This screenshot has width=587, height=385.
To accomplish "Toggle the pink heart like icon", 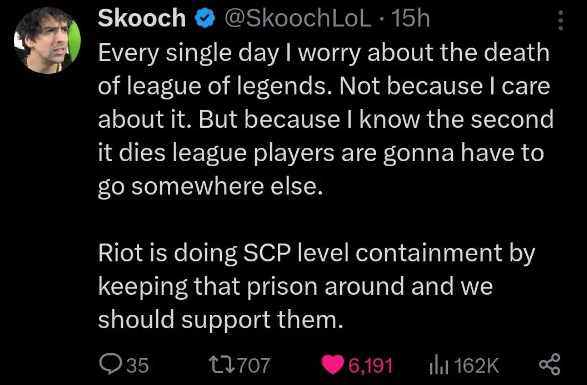I will tap(333, 365).
